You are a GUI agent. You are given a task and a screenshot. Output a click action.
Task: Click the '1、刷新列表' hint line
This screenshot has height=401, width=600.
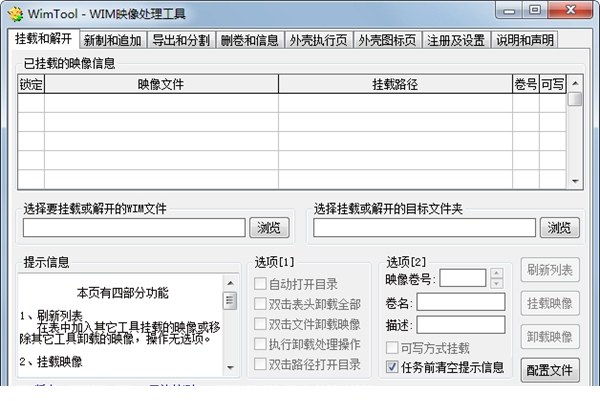click(x=51, y=316)
